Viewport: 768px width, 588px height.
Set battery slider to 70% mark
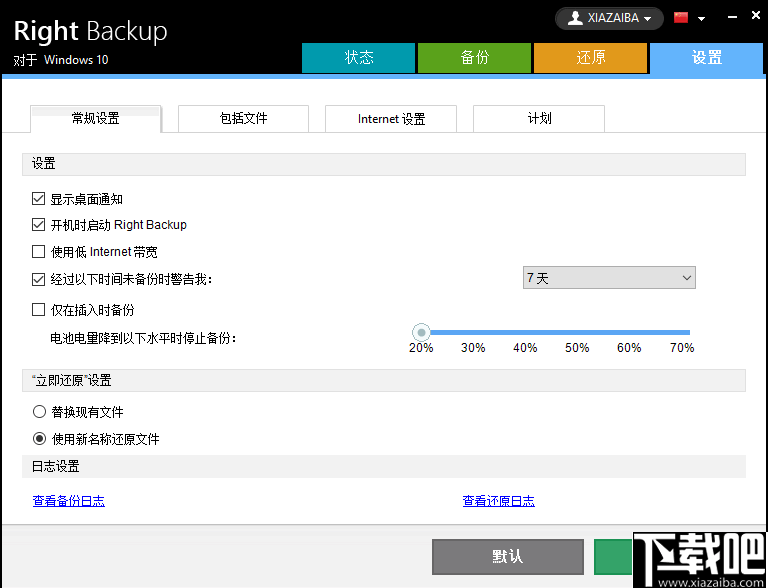pyautogui.click(x=684, y=333)
